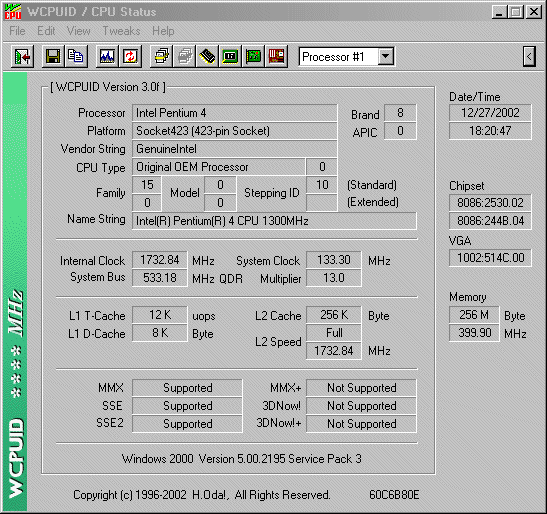Click the Family value 15
547x514 pixels.
click(147, 185)
